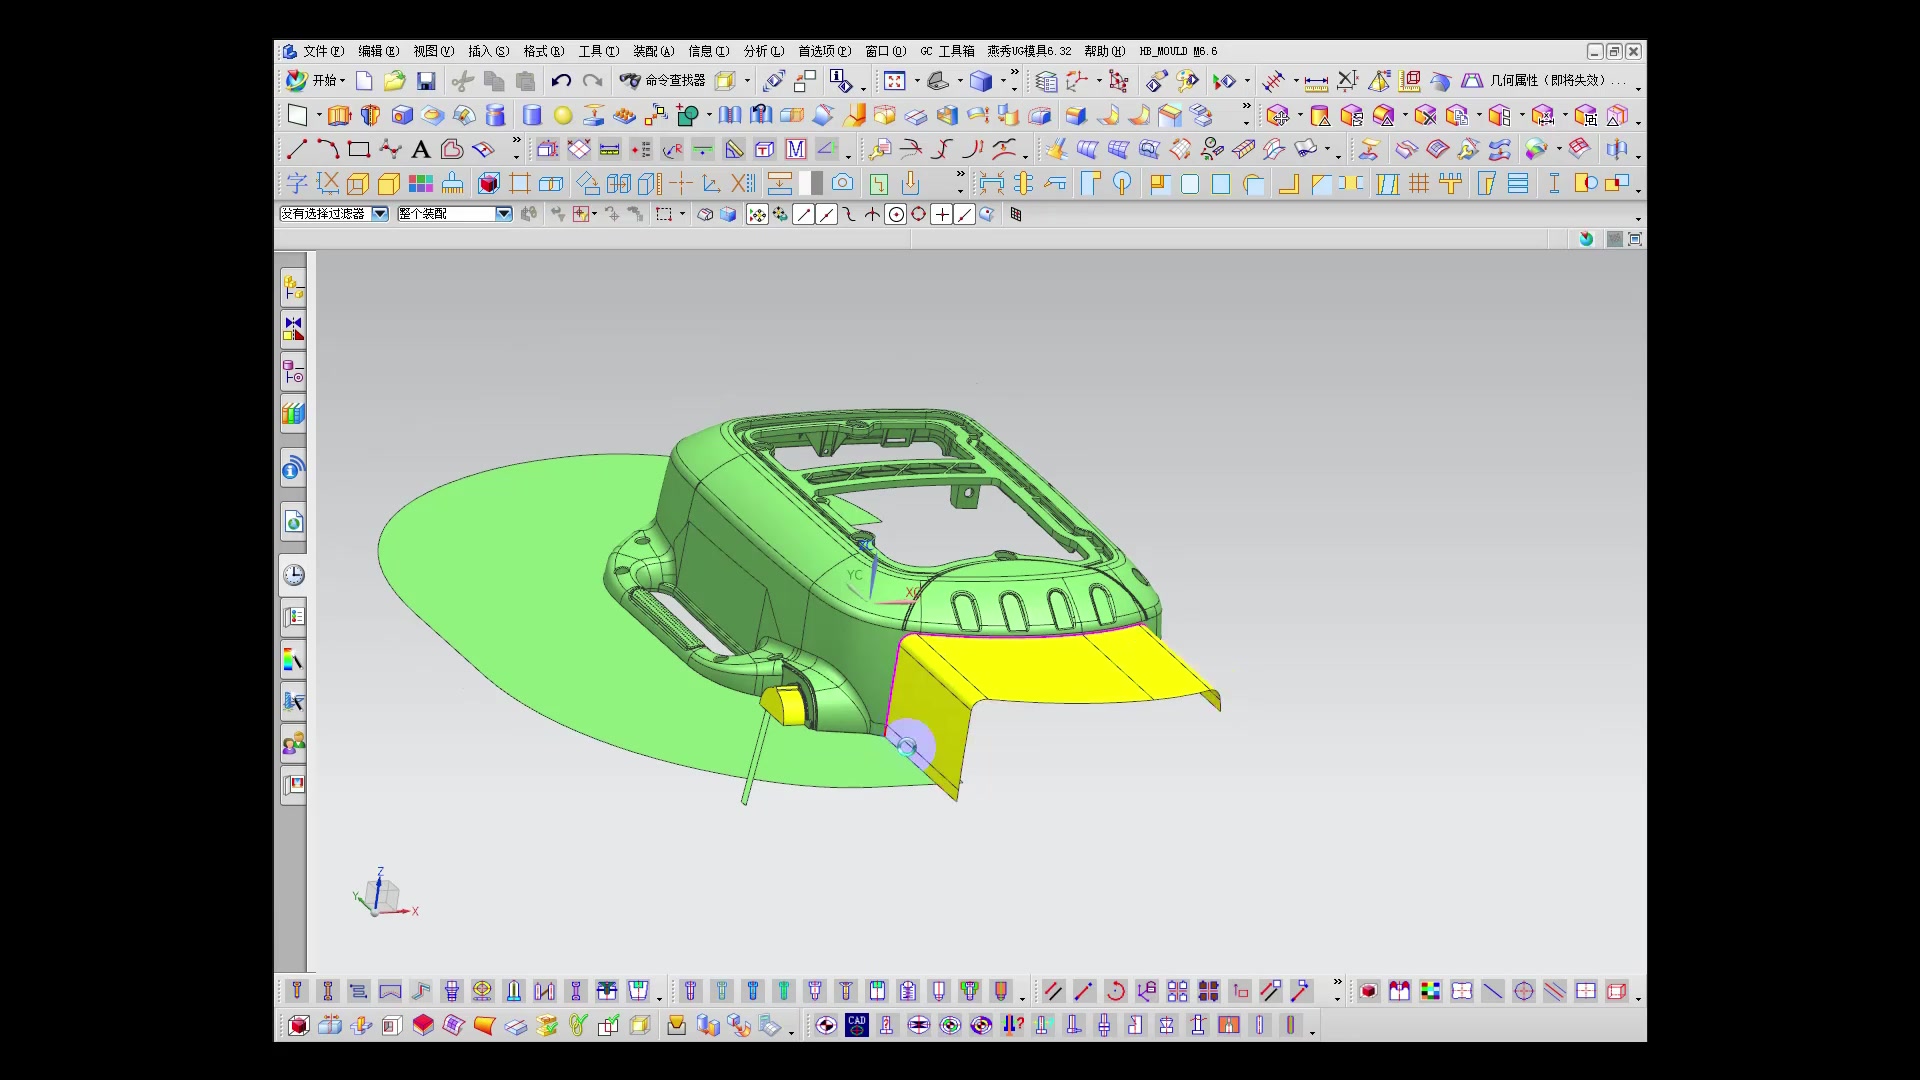Expand the selection filter dropdown
This screenshot has height=1080, width=1920.
click(380, 214)
